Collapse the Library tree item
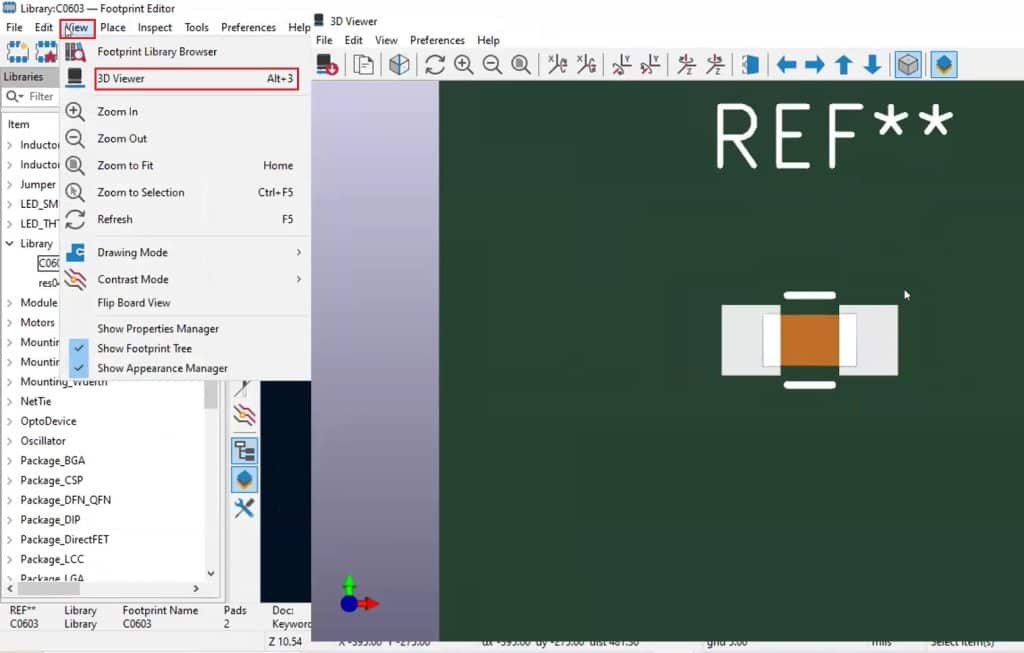The height and width of the screenshot is (653, 1024). click(x=10, y=243)
